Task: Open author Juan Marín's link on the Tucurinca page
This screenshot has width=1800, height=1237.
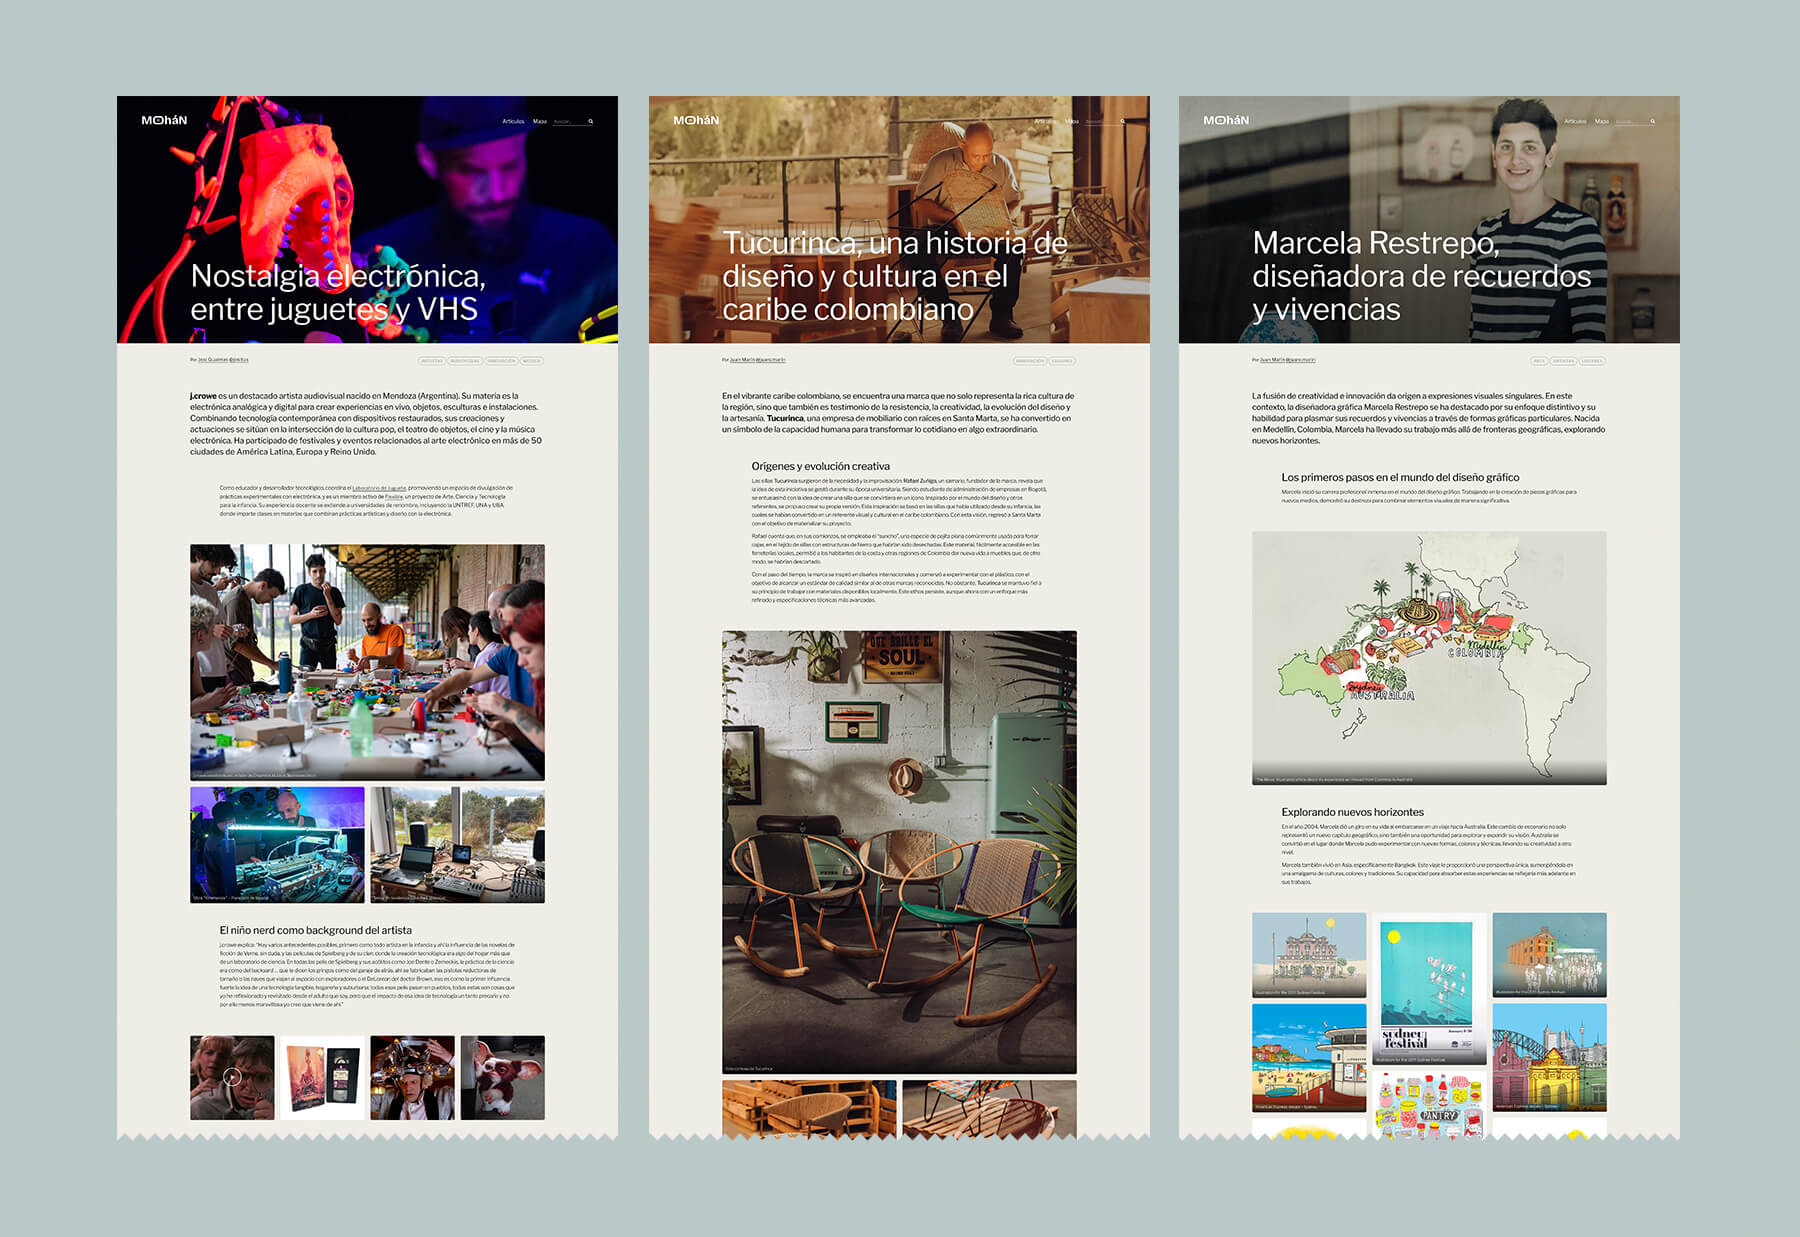Action: point(757,360)
